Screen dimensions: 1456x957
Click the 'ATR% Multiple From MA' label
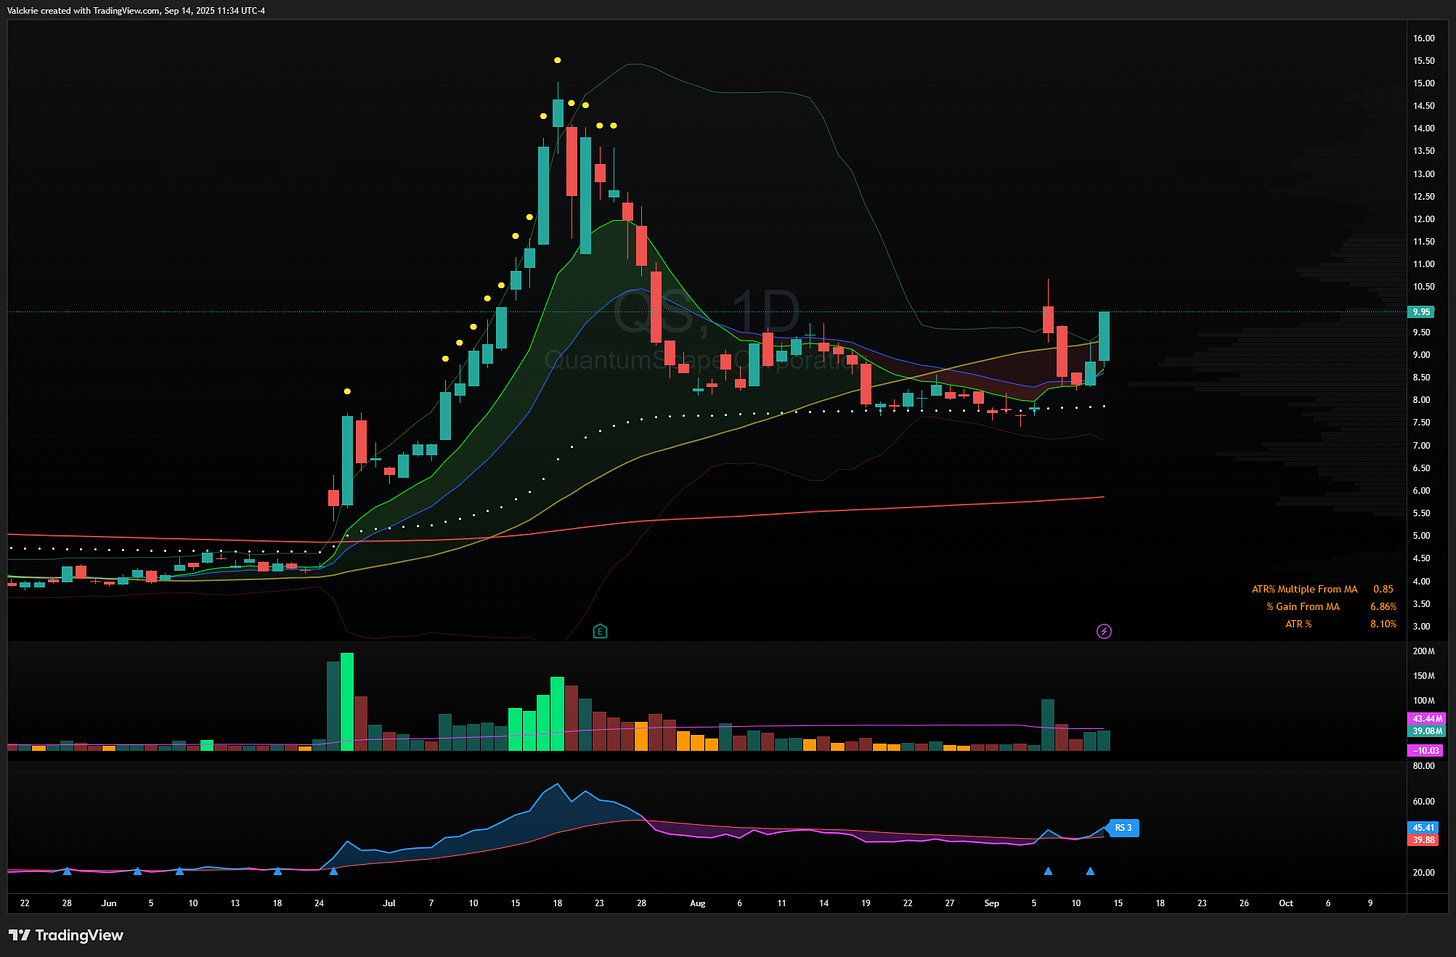pos(1304,589)
